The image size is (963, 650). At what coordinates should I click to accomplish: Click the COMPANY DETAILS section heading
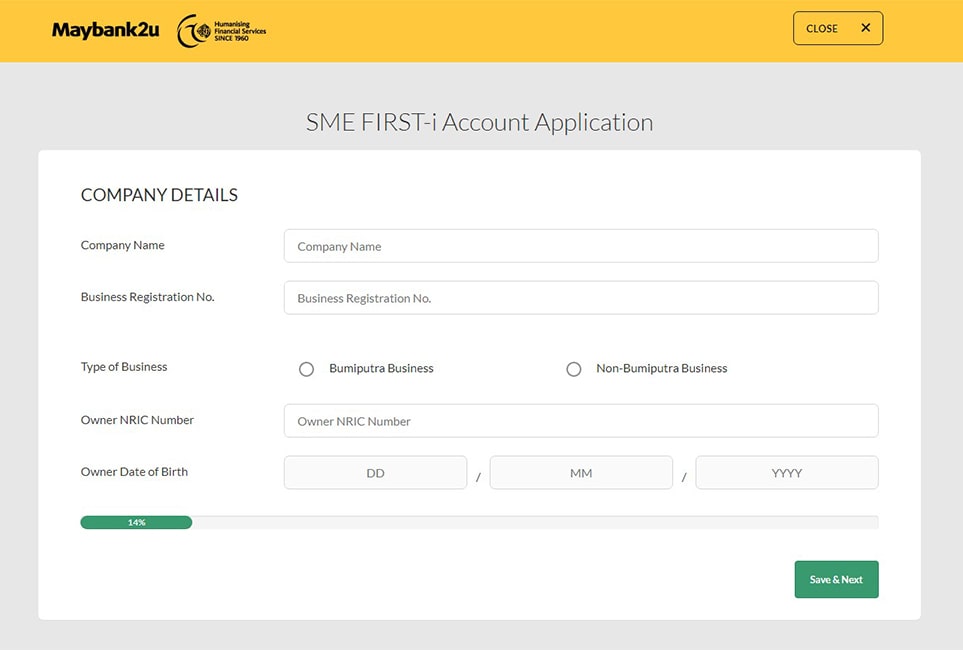(159, 195)
